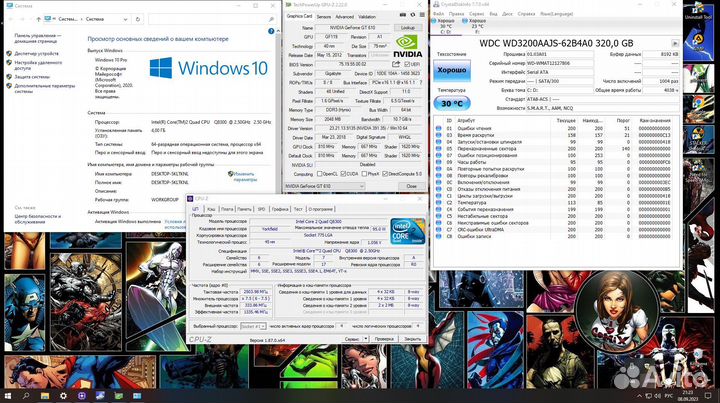Click the GPU-Z refresh icon

pos(412,15)
